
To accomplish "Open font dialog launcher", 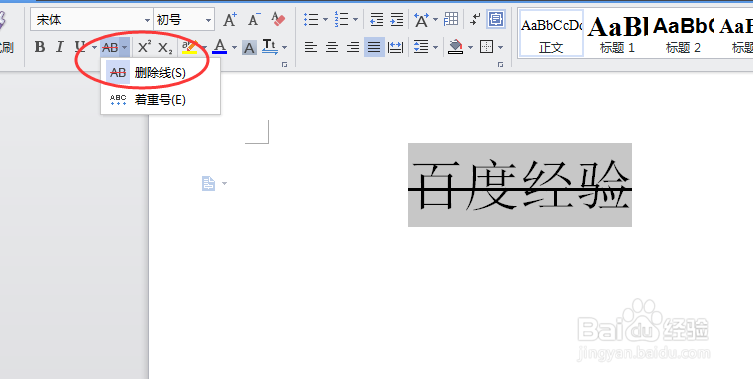I will tap(284, 64).
